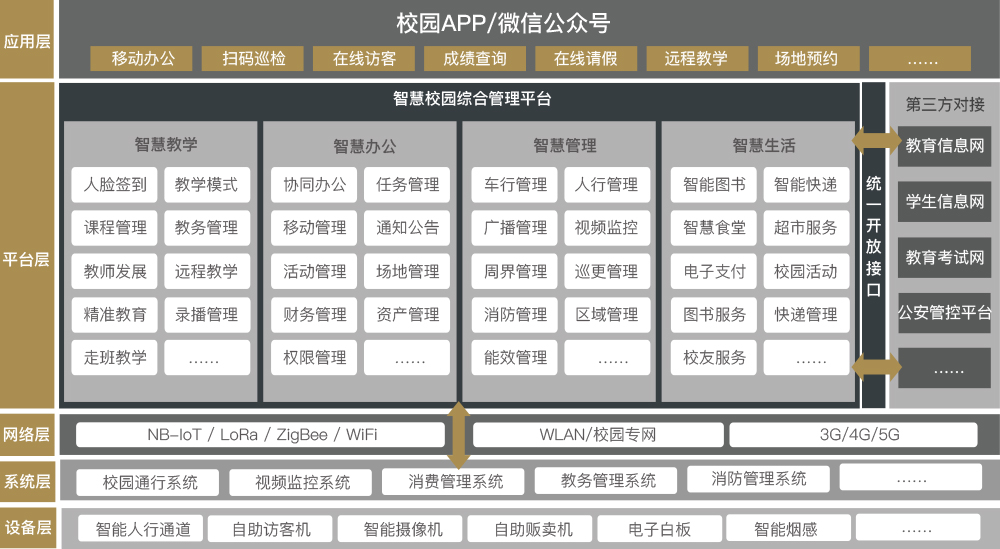1000x549 pixels.
Task: Open the 教务管理系统 box
Action: (x=606, y=481)
